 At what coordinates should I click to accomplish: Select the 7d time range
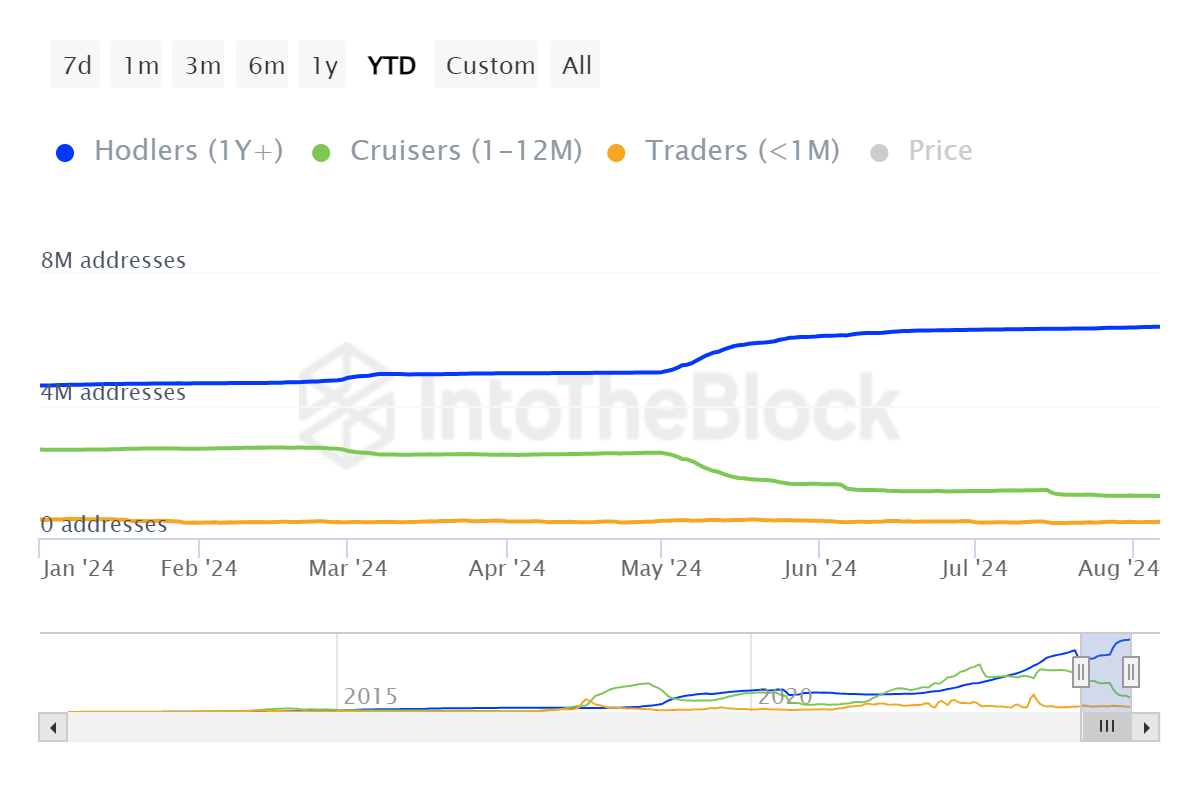(76, 66)
